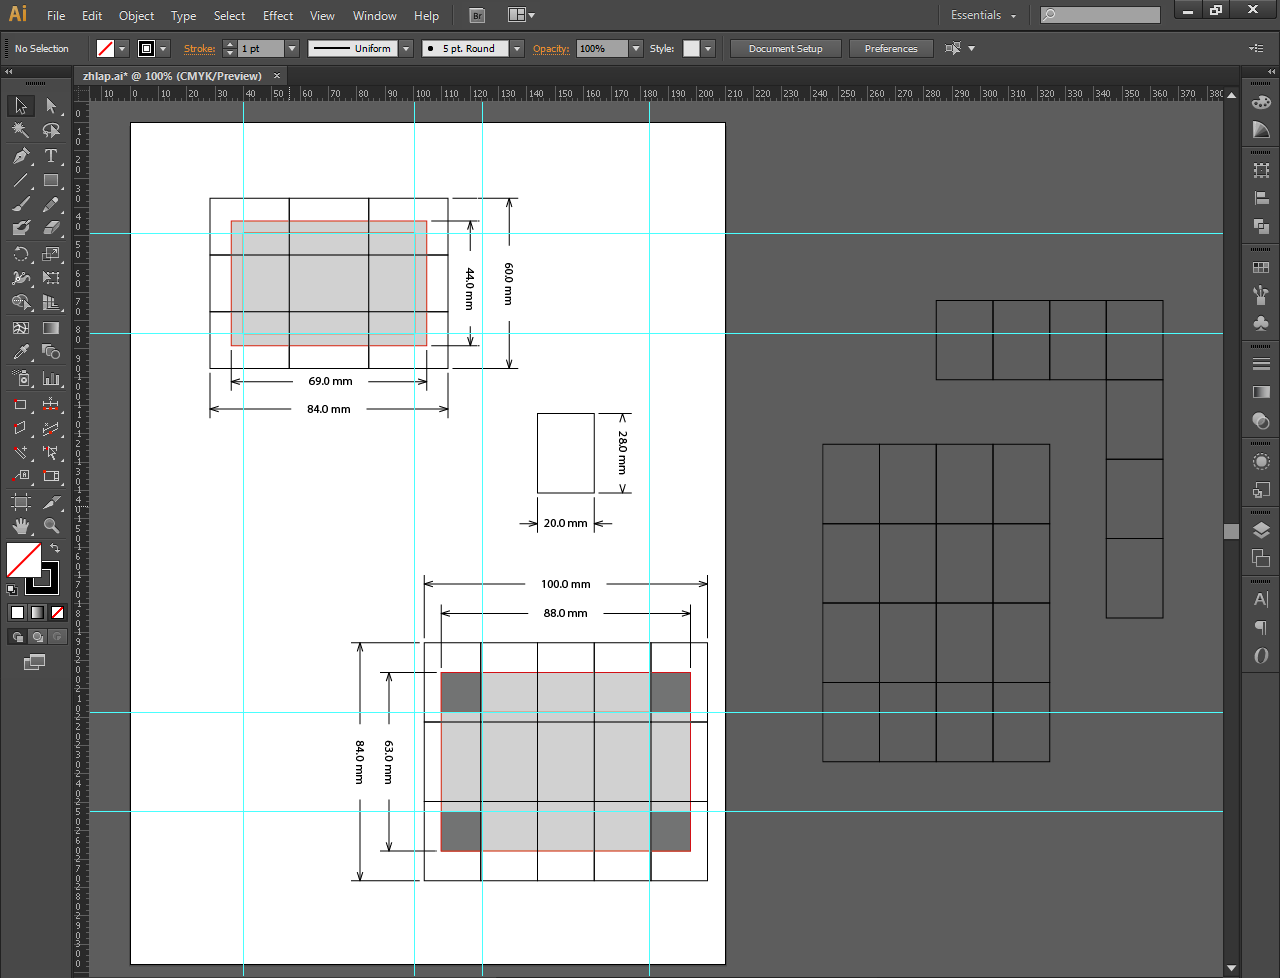Expand the Opacity percentage dropdown
This screenshot has width=1280, height=978.
pyautogui.click(x=636, y=49)
